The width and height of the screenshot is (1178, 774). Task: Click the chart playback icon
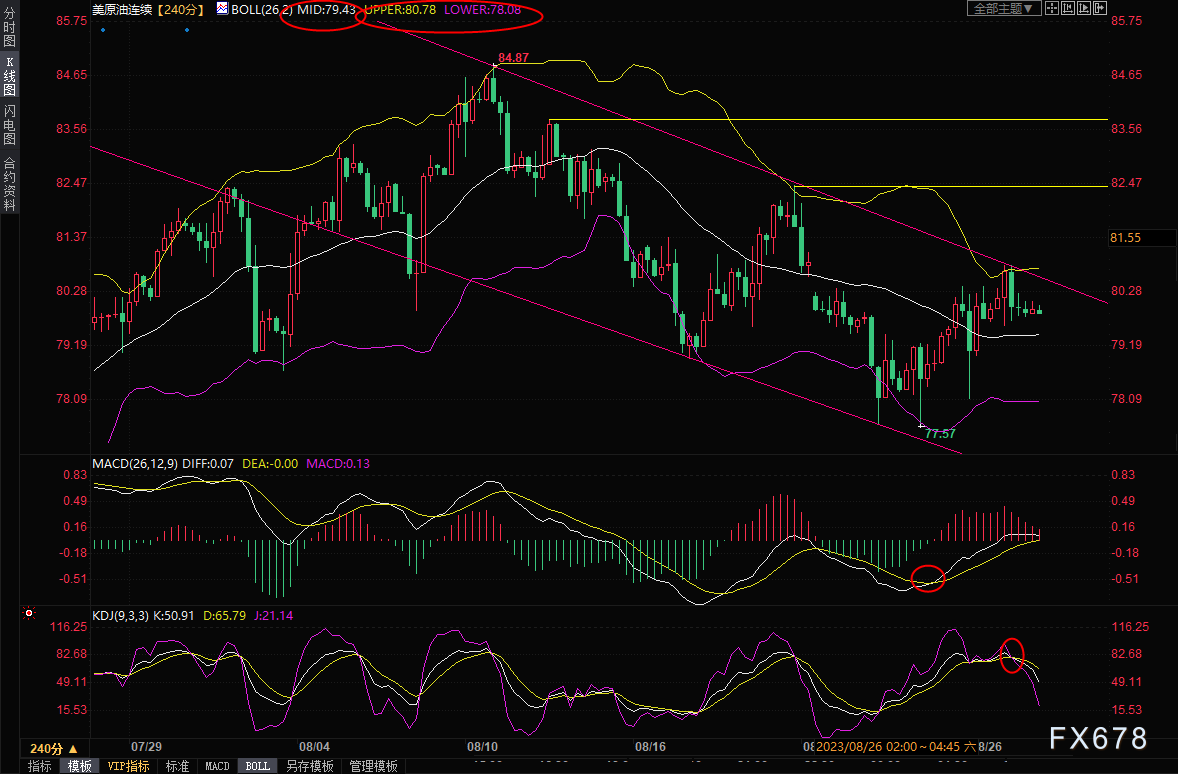pyautogui.click(x=1085, y=8)
